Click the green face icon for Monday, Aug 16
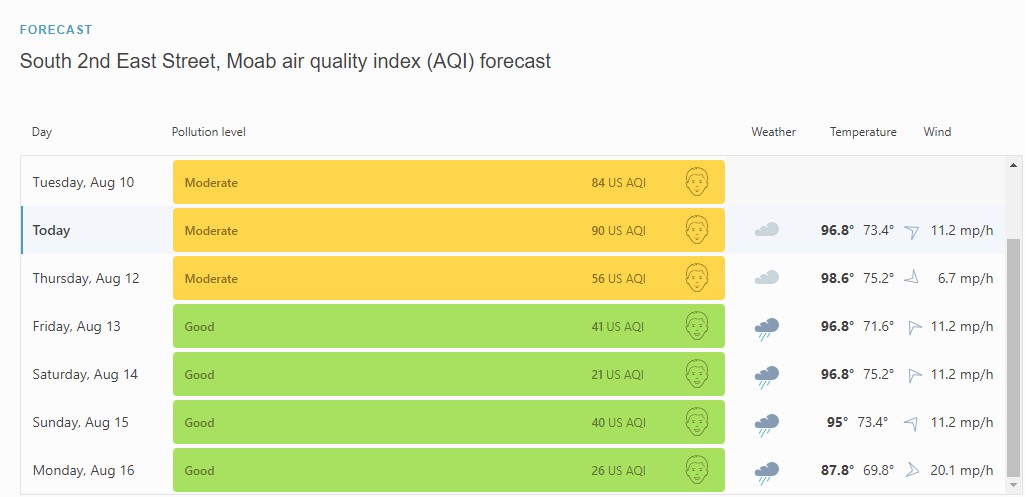The height and width of the screenshot is (497, 1025). click(697, 470)
